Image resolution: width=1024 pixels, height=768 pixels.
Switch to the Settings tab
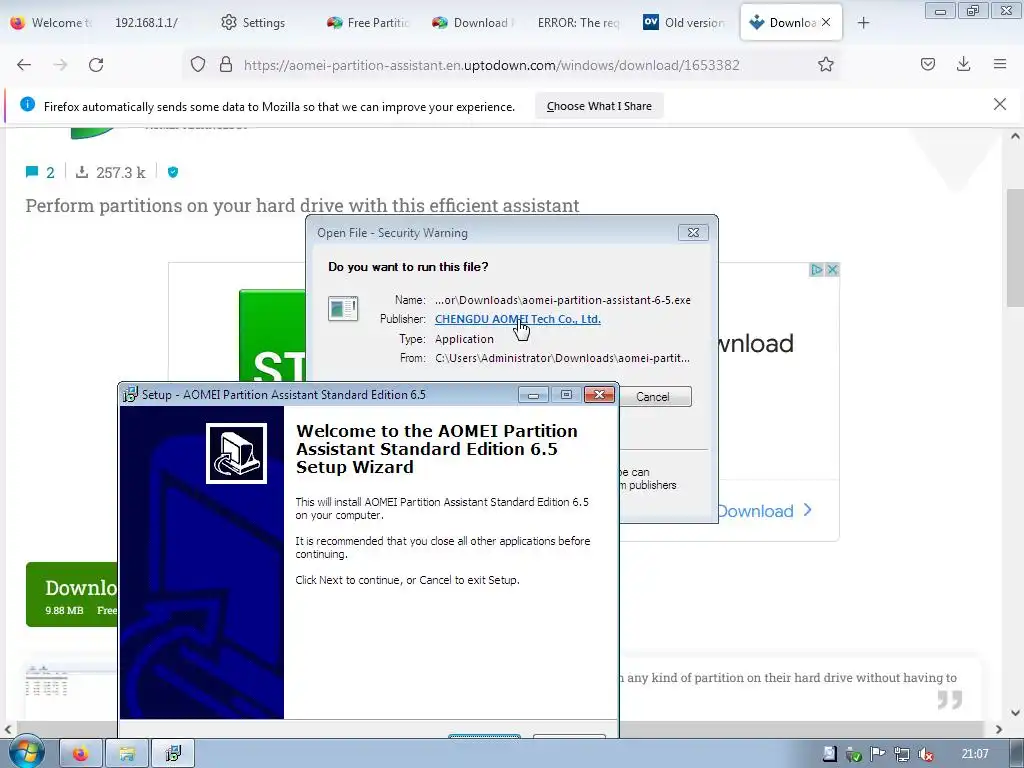(253, 23)
